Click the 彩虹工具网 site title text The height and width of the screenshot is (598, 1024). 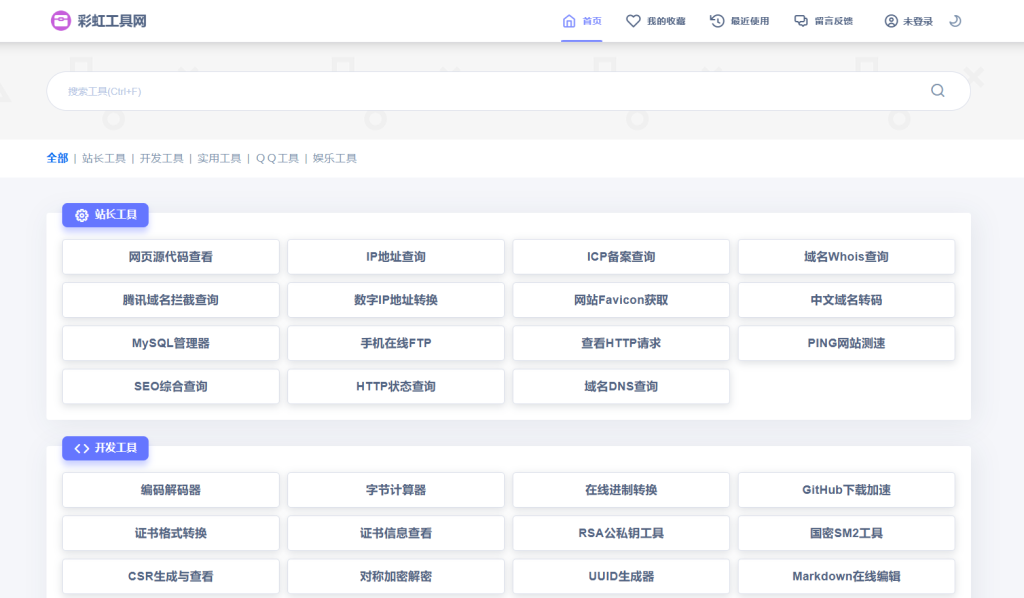pyautogui.click(x=112, y=21)
